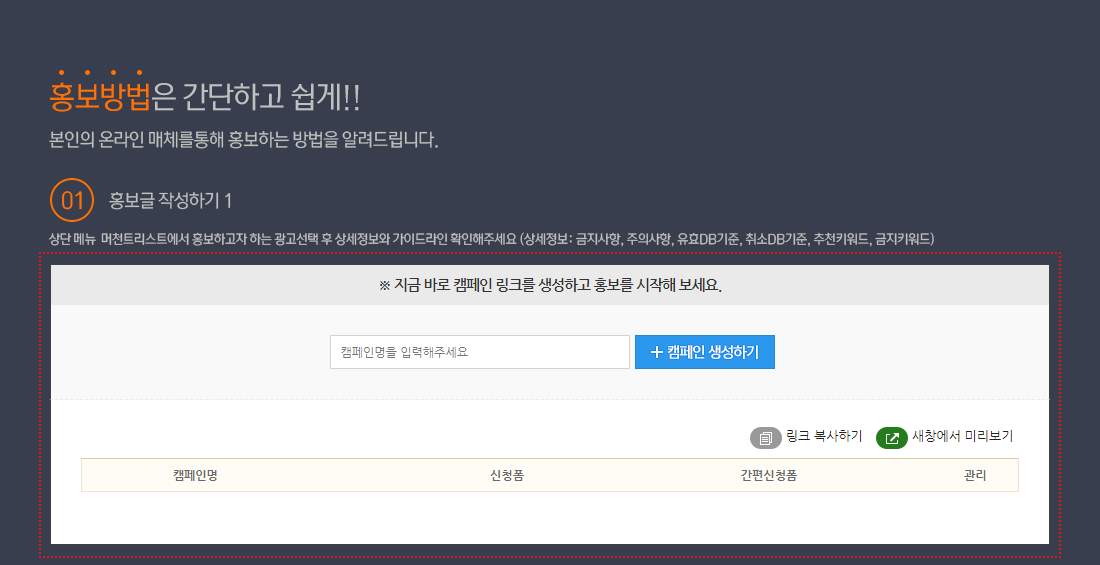Select the 신청폼 column header
Viewport: 1100px width, 565px height.
click(507, 475)
